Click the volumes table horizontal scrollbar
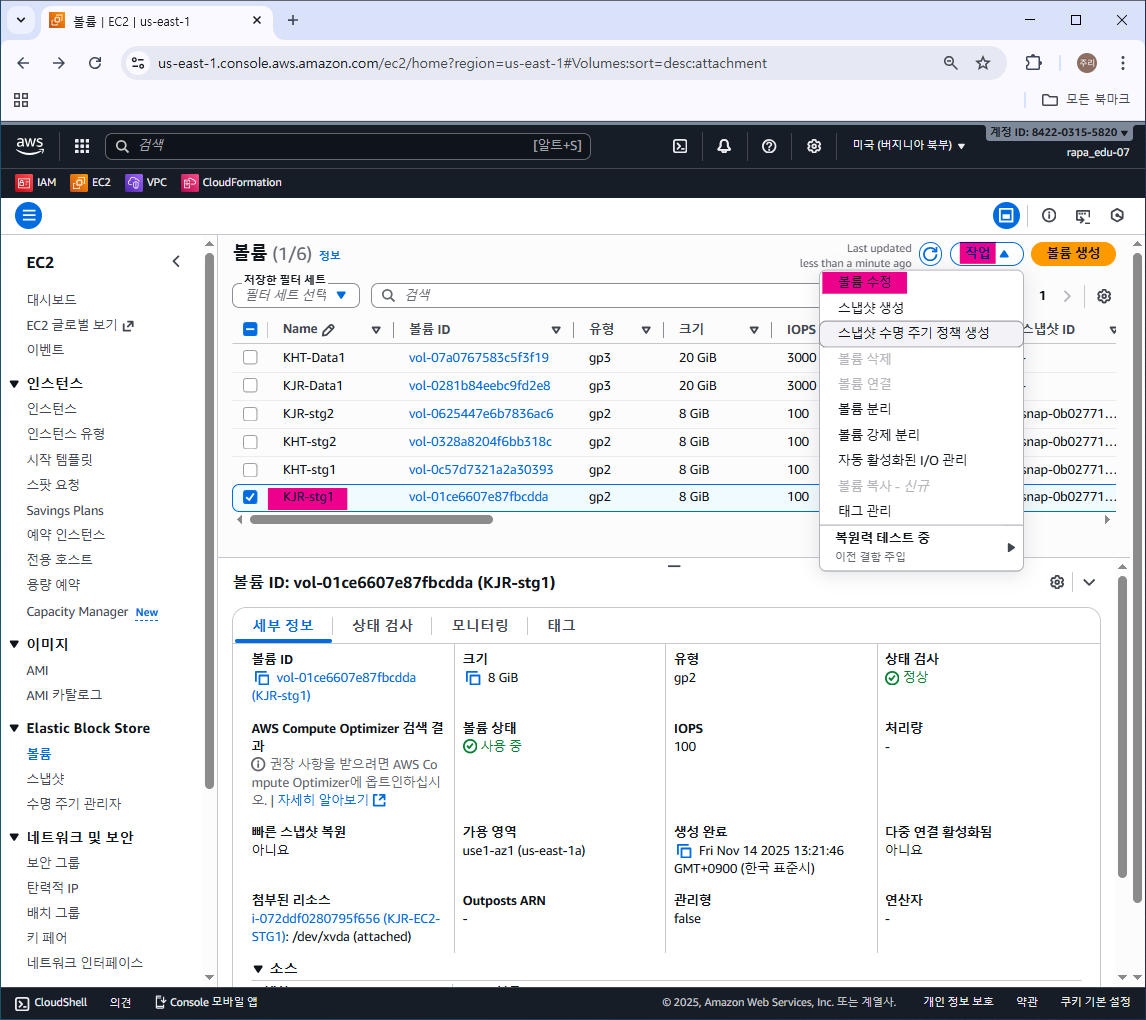1146x1020 pixels. (x=371, y=519)
